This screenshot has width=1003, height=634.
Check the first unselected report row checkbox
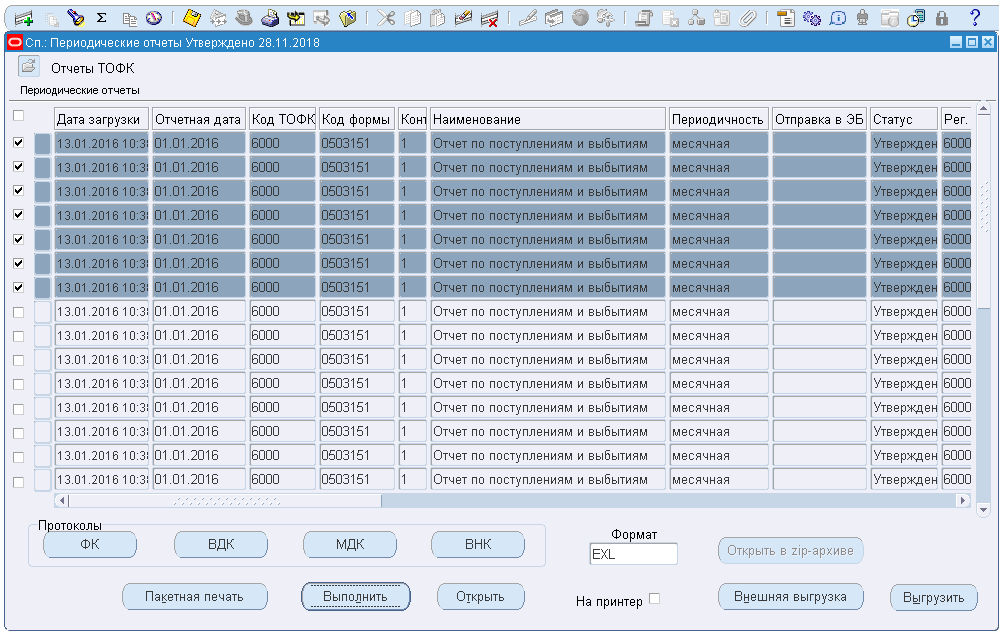tap(18, 312)
